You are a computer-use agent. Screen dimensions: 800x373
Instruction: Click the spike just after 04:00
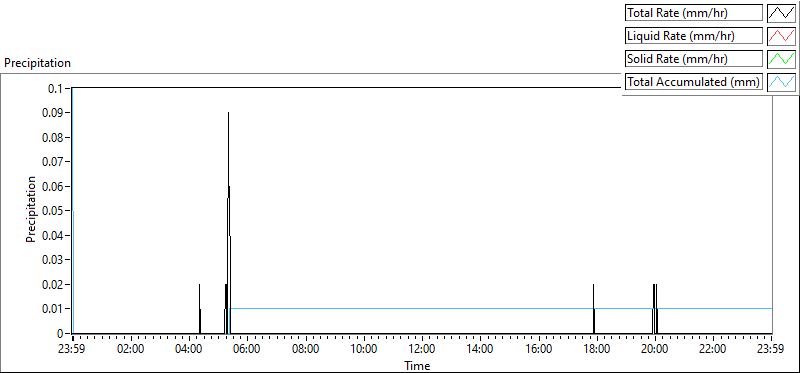[199, 309]
